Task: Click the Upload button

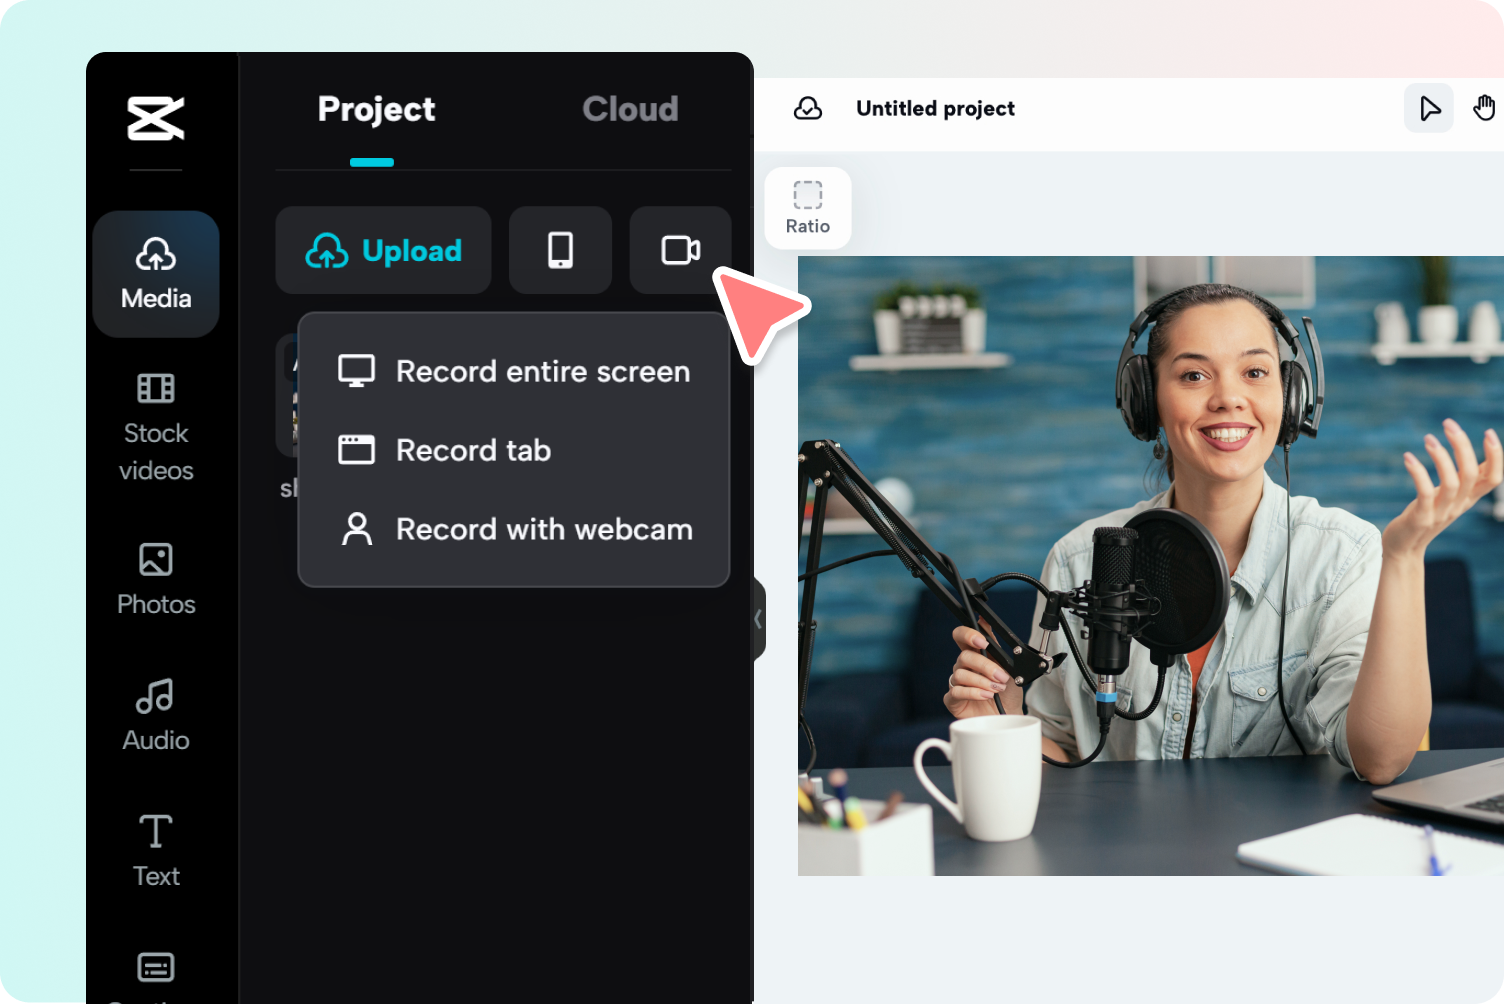Action: (x=383, y=250)
